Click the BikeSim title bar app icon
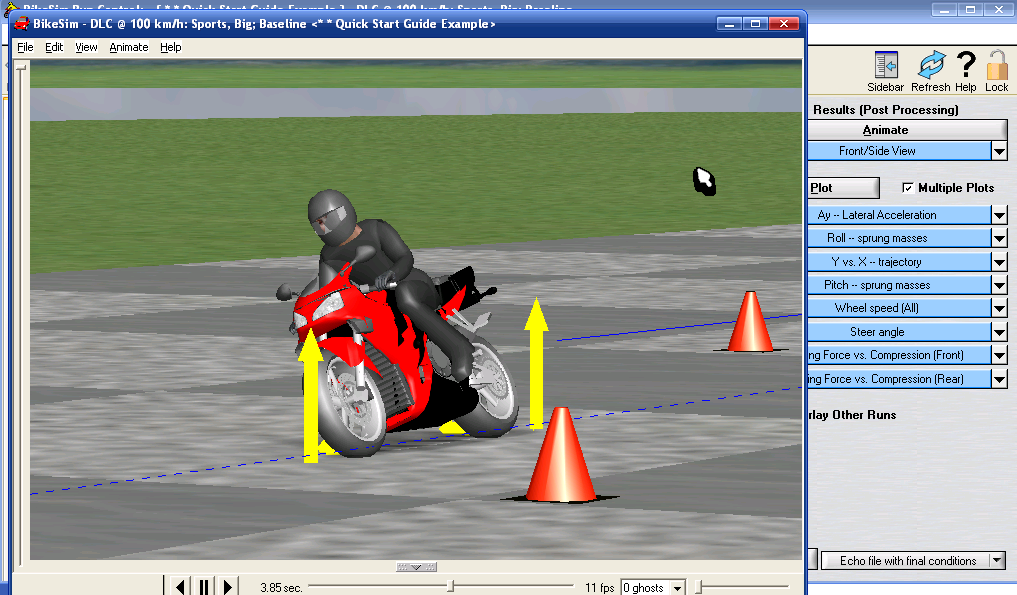Image resolution: width=1017 pixels, height=595 pixels. [x=21, y=24]
